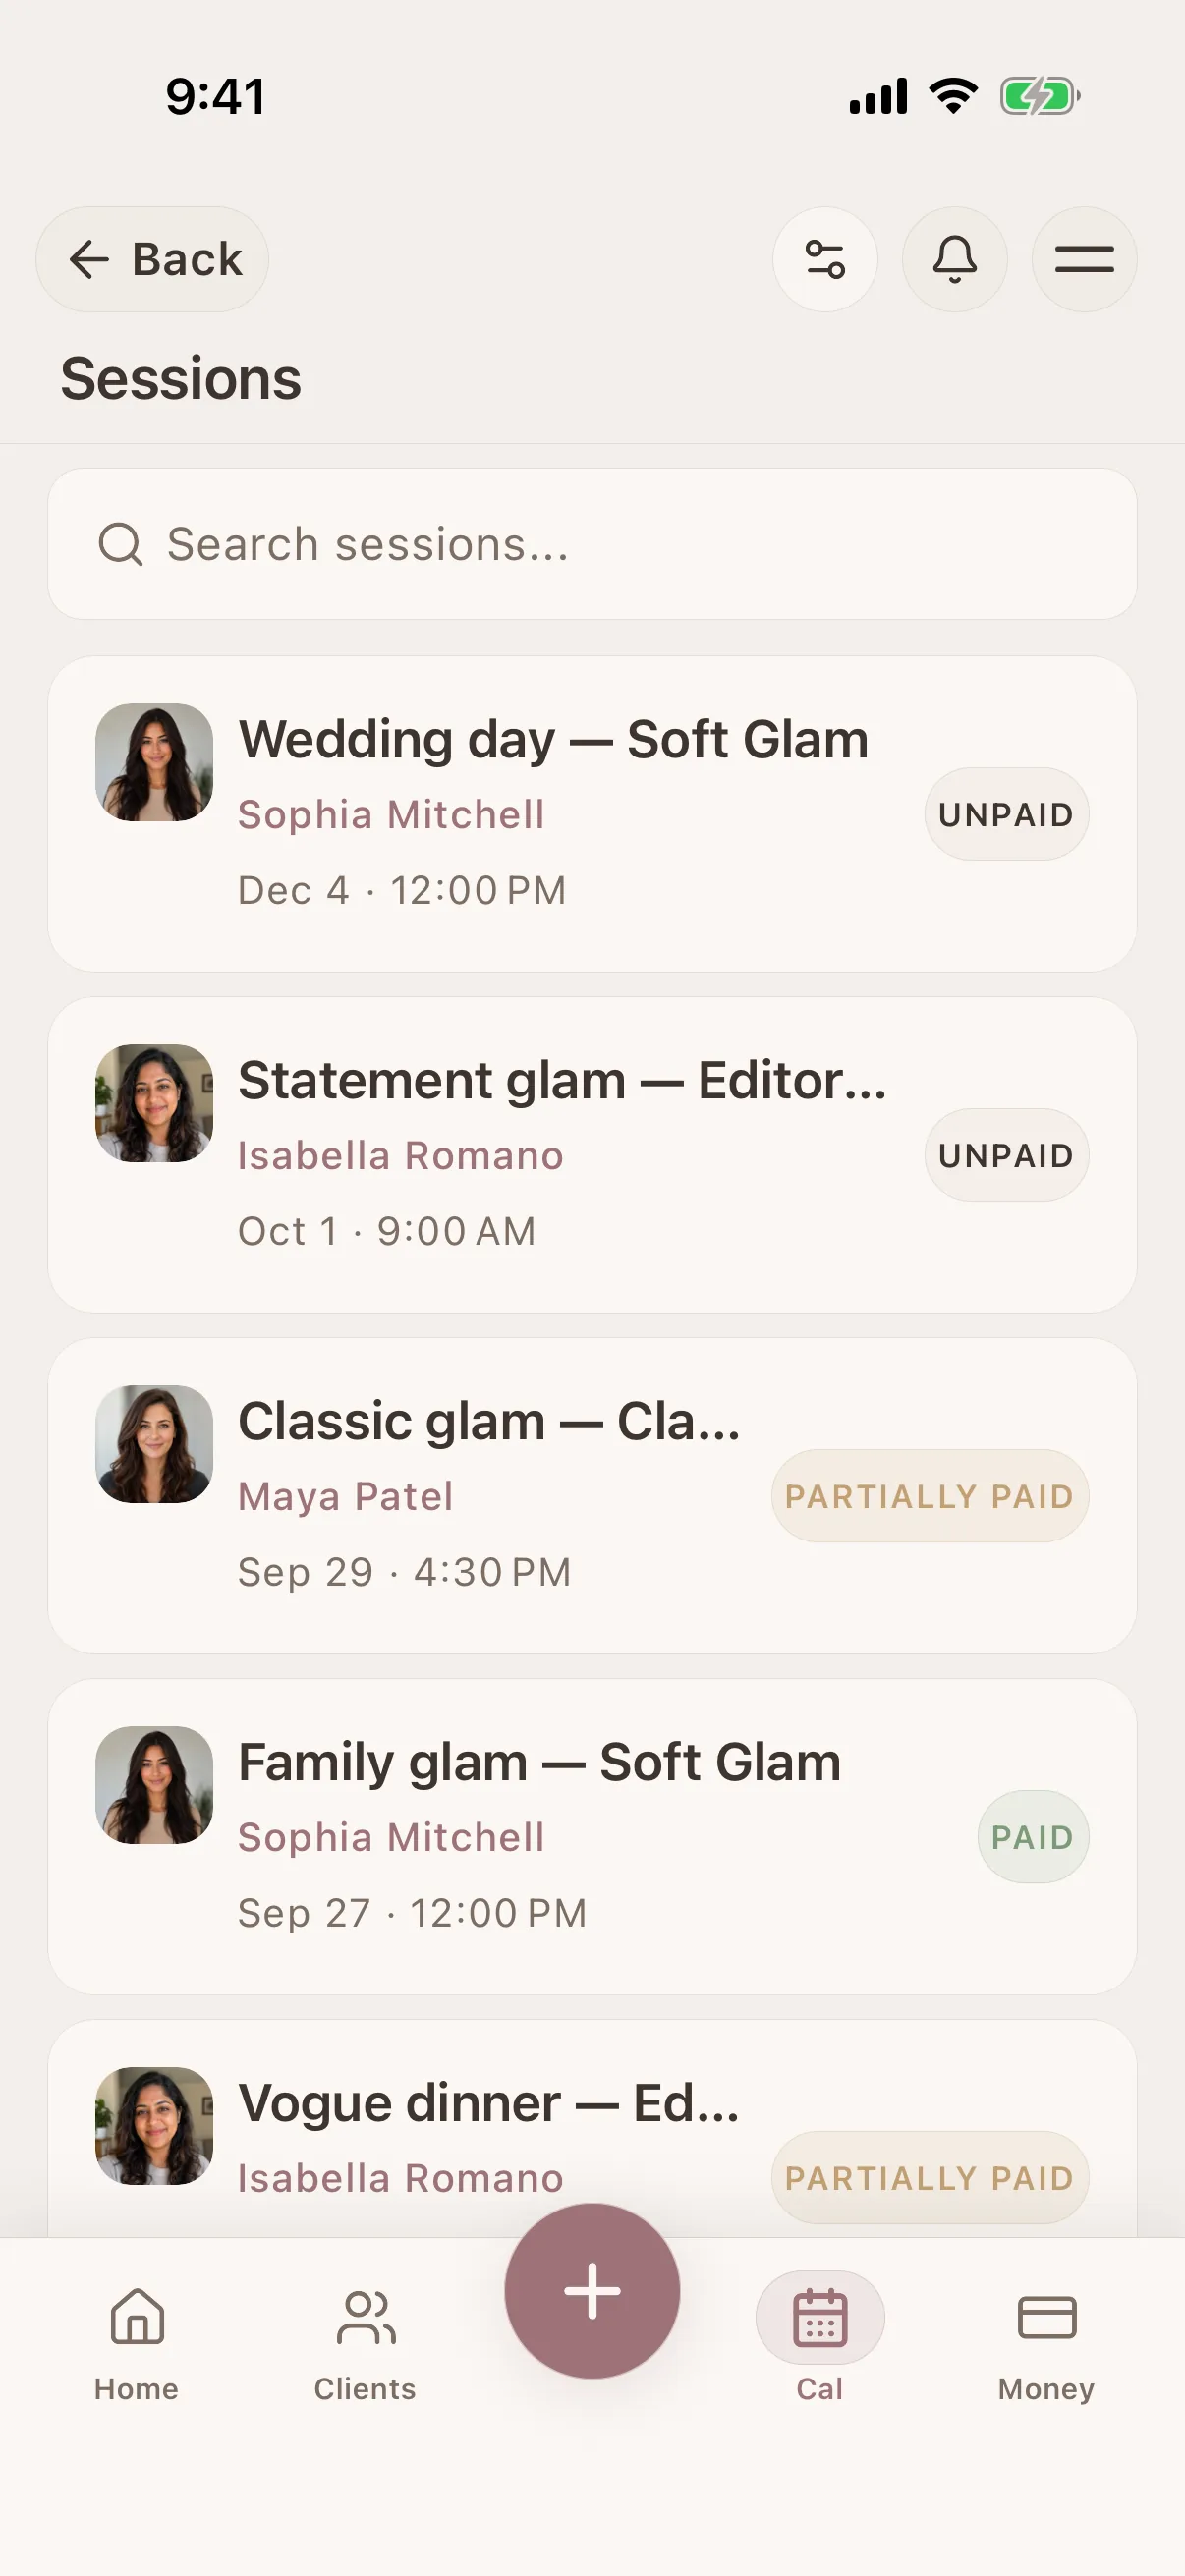1185x2576 pixels.
Task: Click the magnifier search icon
Action: tap(121, 544)
